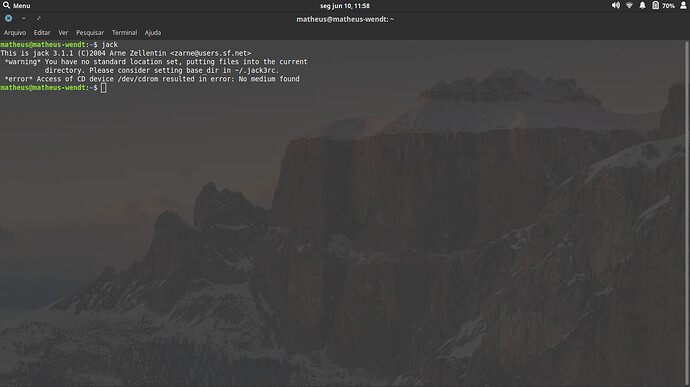Click the 'jack' command text
The width and height of the screenshot is (690, 387).
110,44
